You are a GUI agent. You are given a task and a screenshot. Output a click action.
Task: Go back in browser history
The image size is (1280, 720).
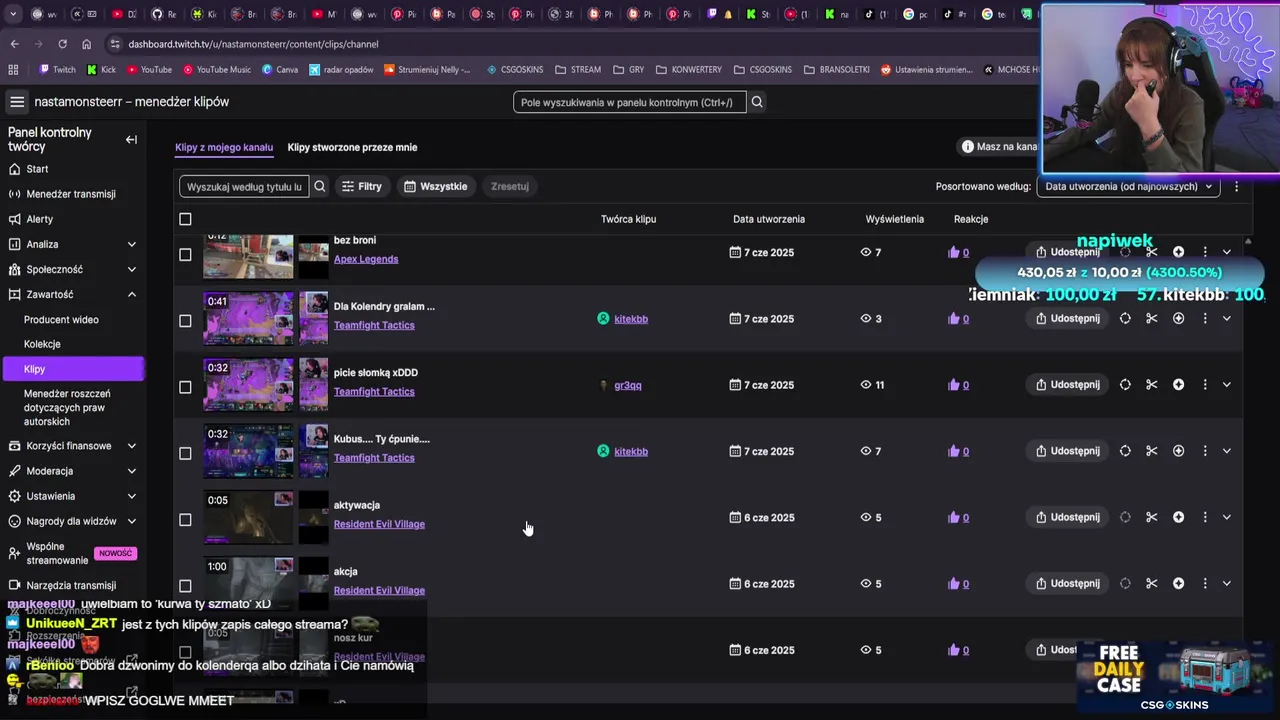tap(14, 44)
